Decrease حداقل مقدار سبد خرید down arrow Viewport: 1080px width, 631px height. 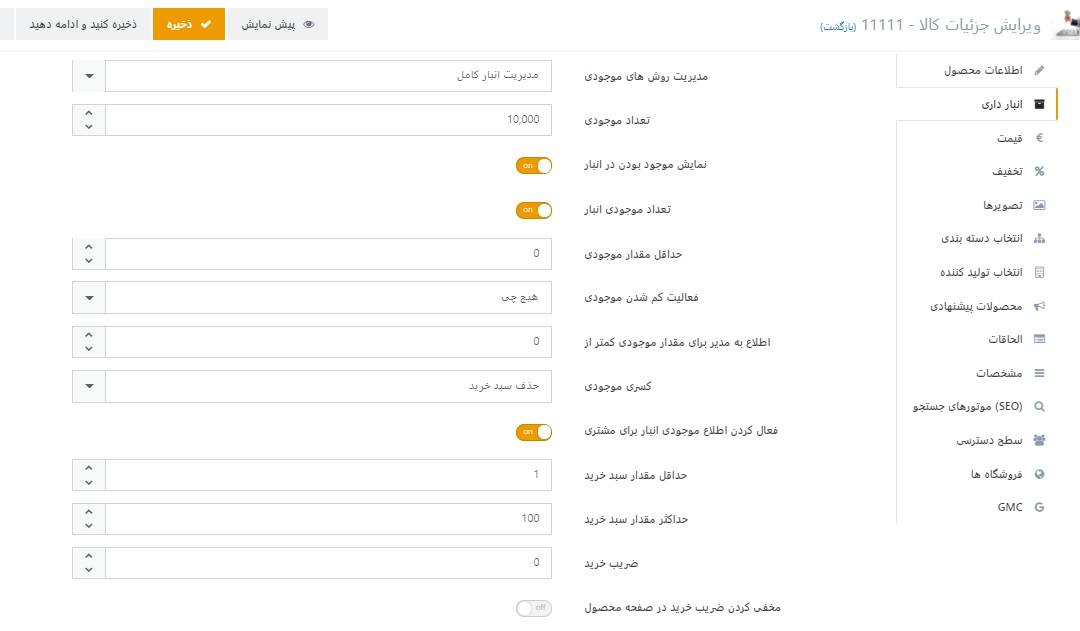pos(88,482)
